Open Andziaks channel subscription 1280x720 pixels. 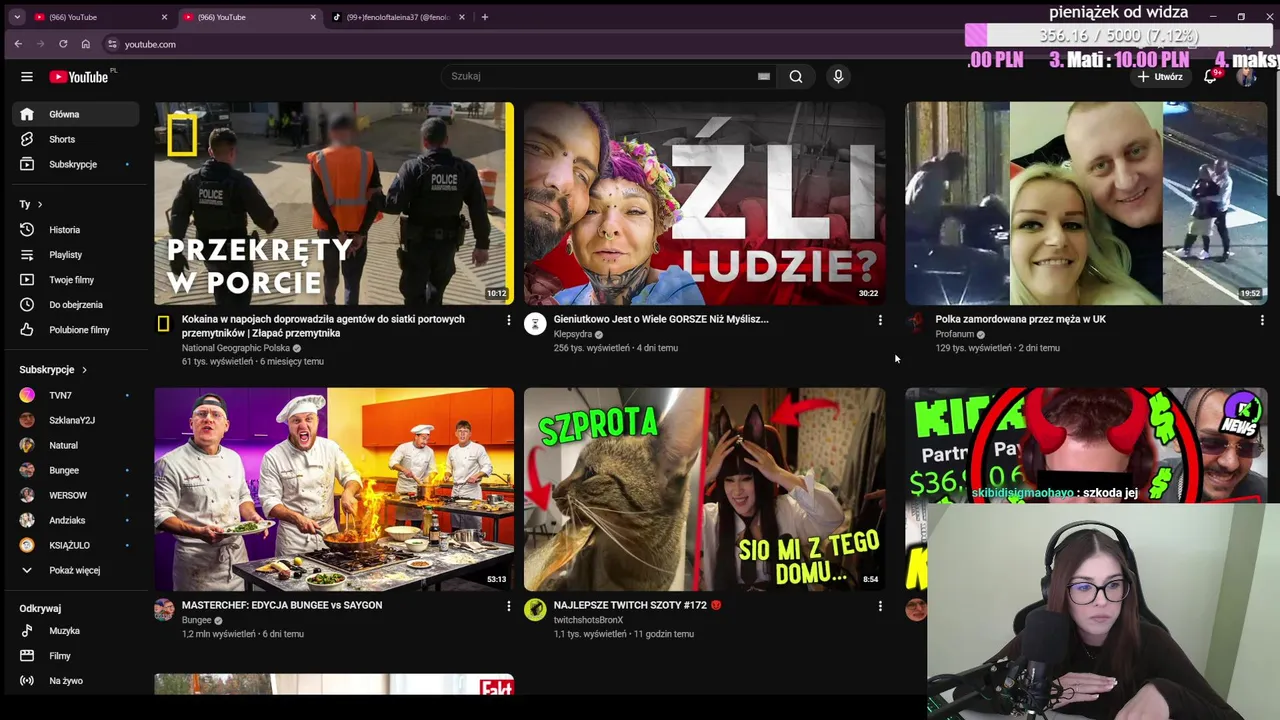click(x=76, y=520)
